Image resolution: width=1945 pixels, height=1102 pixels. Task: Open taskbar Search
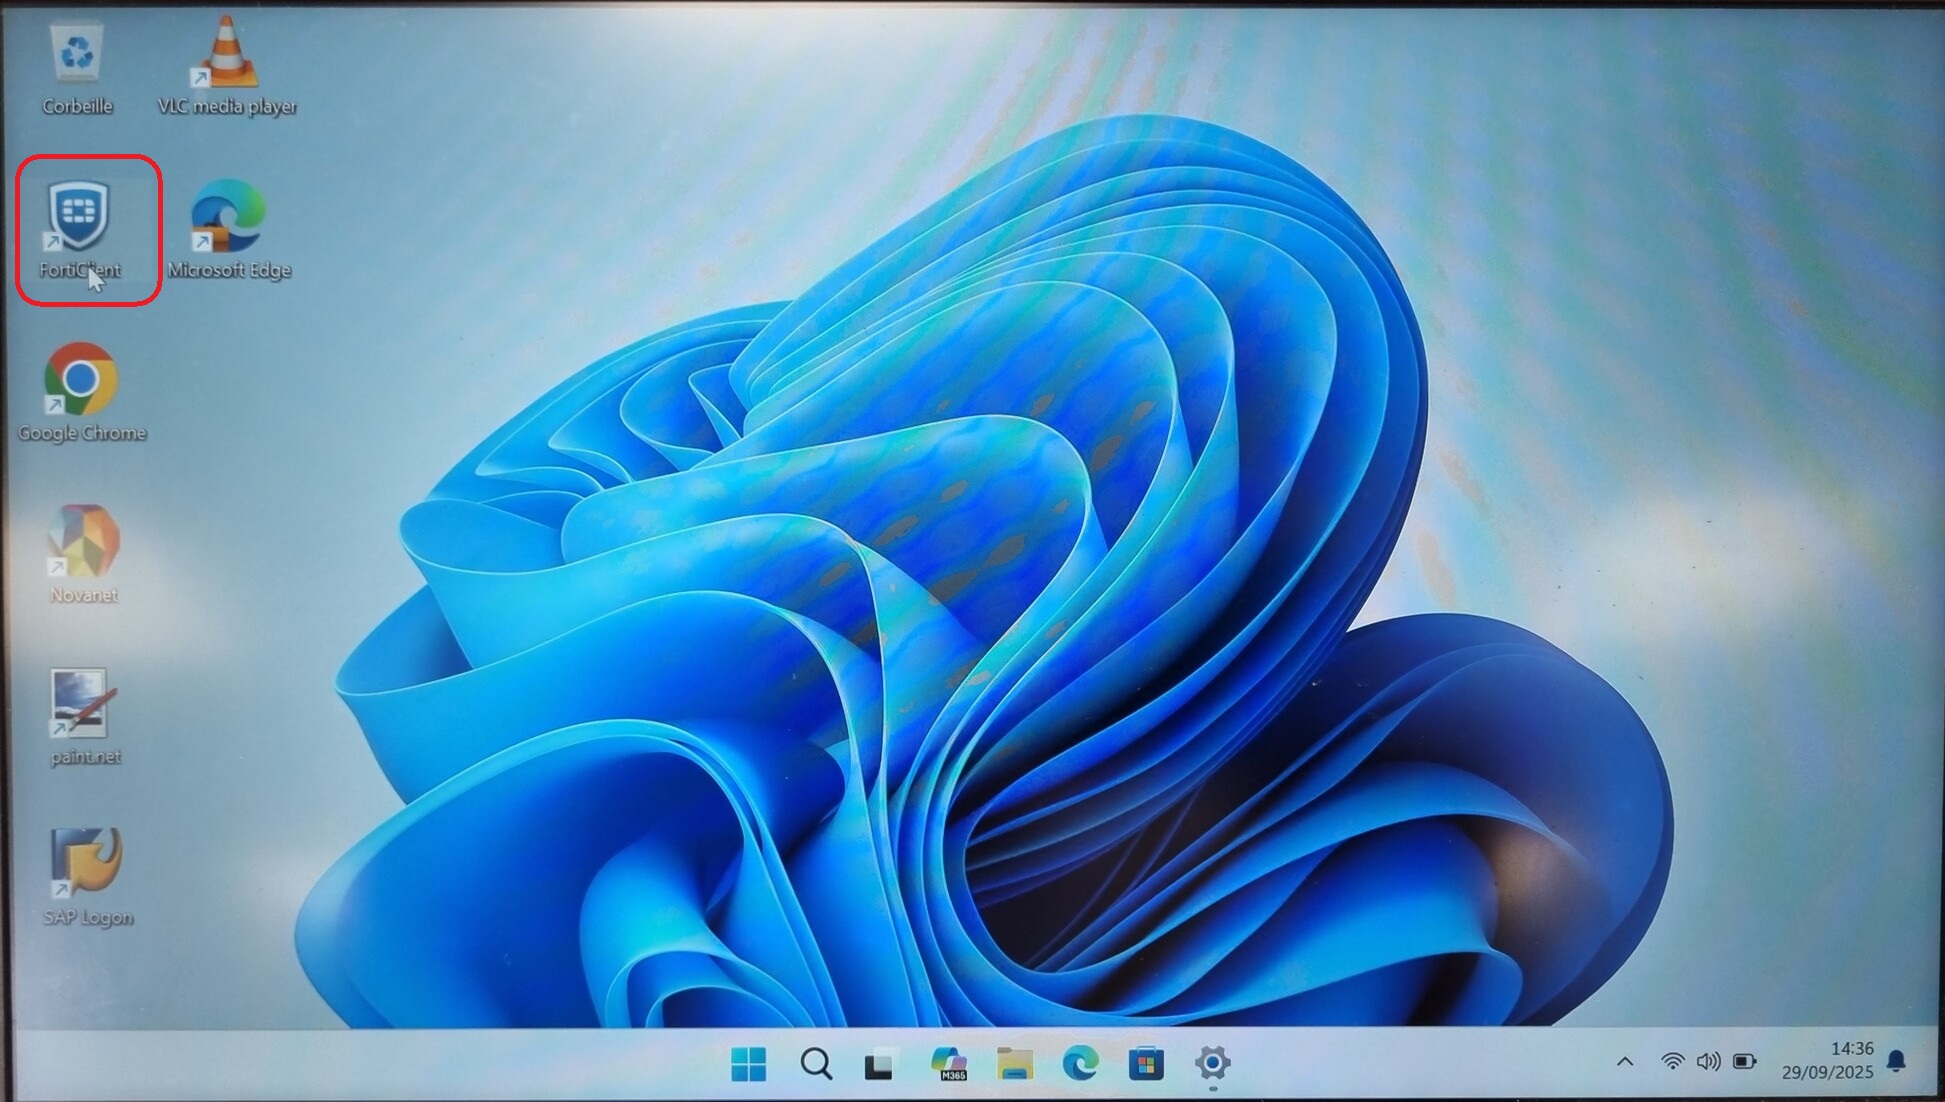coord(816,1064)
